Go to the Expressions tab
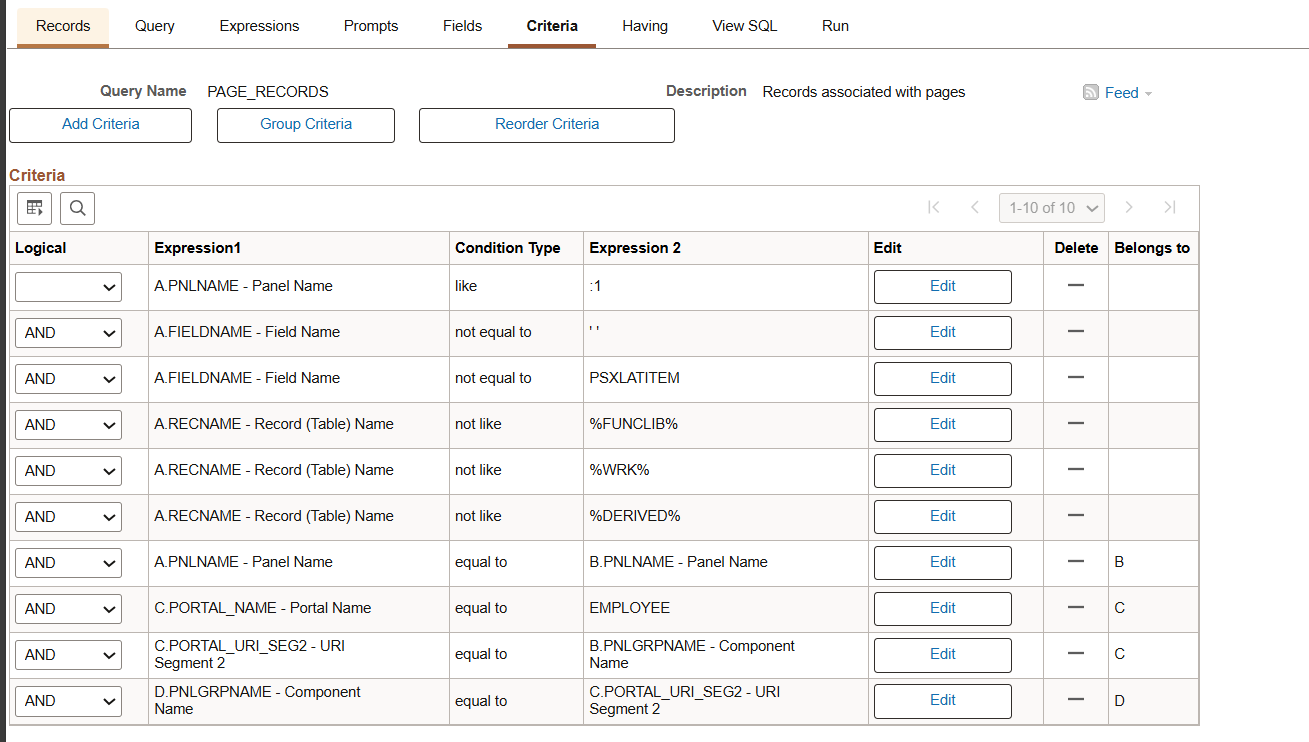This screenshot has height=742, width=1309. tap(259, 26)
